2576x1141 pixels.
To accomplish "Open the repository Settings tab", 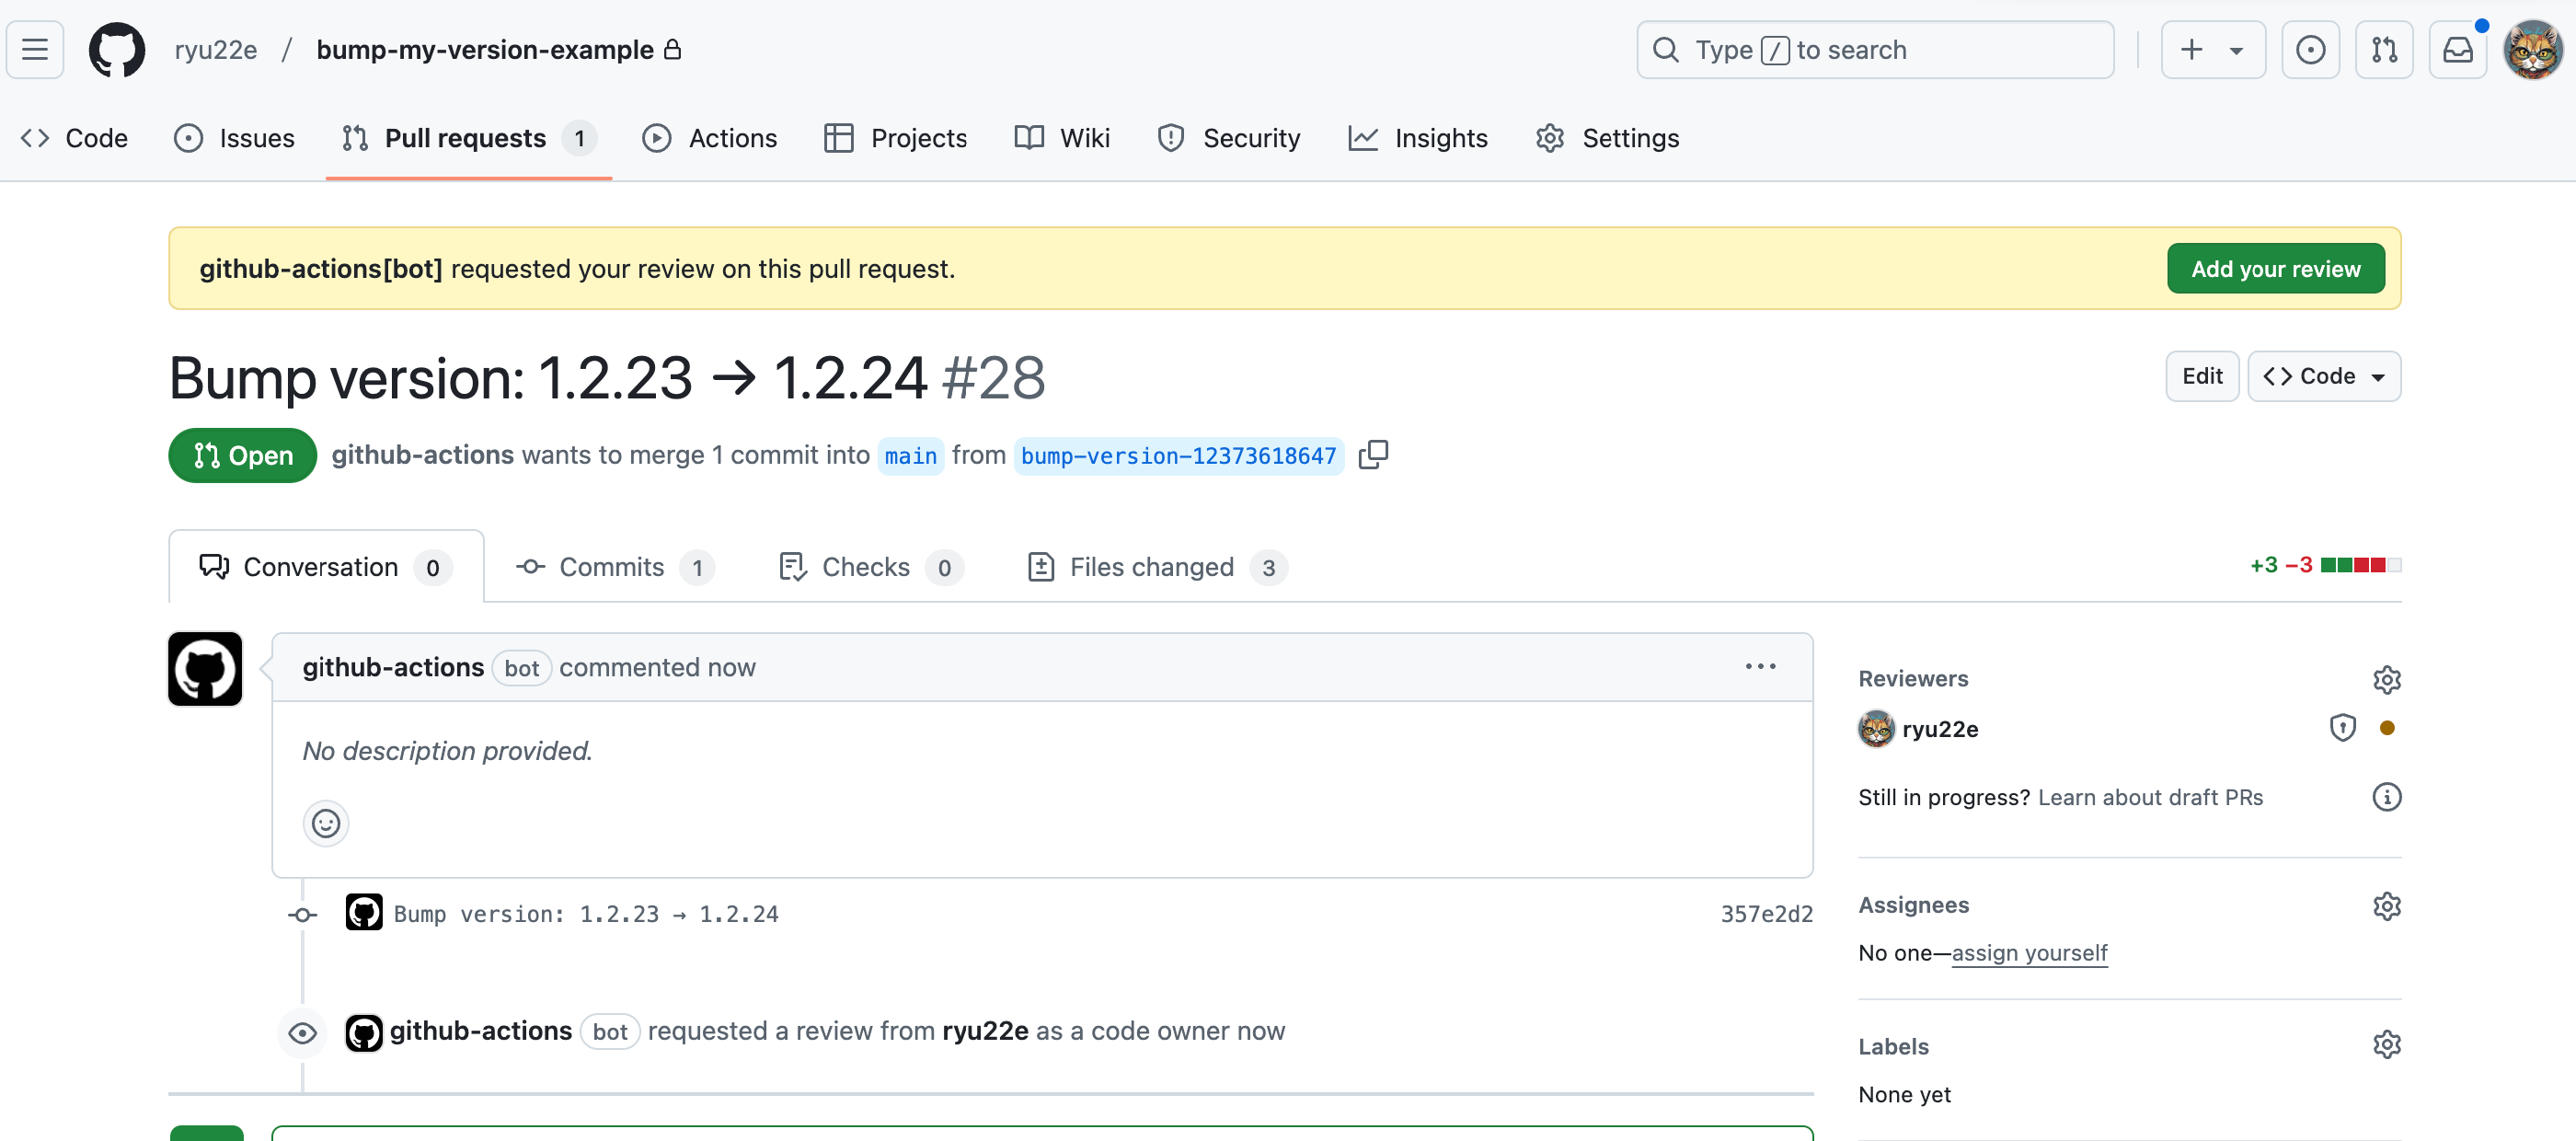I will coord(1608,138).
